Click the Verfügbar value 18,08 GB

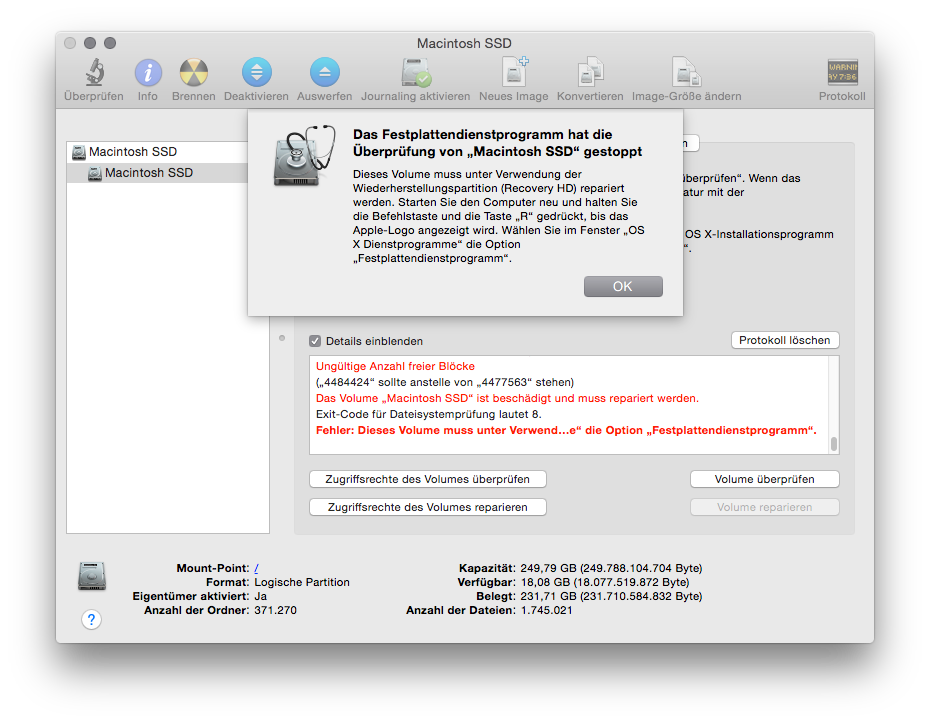pos(604,582)
